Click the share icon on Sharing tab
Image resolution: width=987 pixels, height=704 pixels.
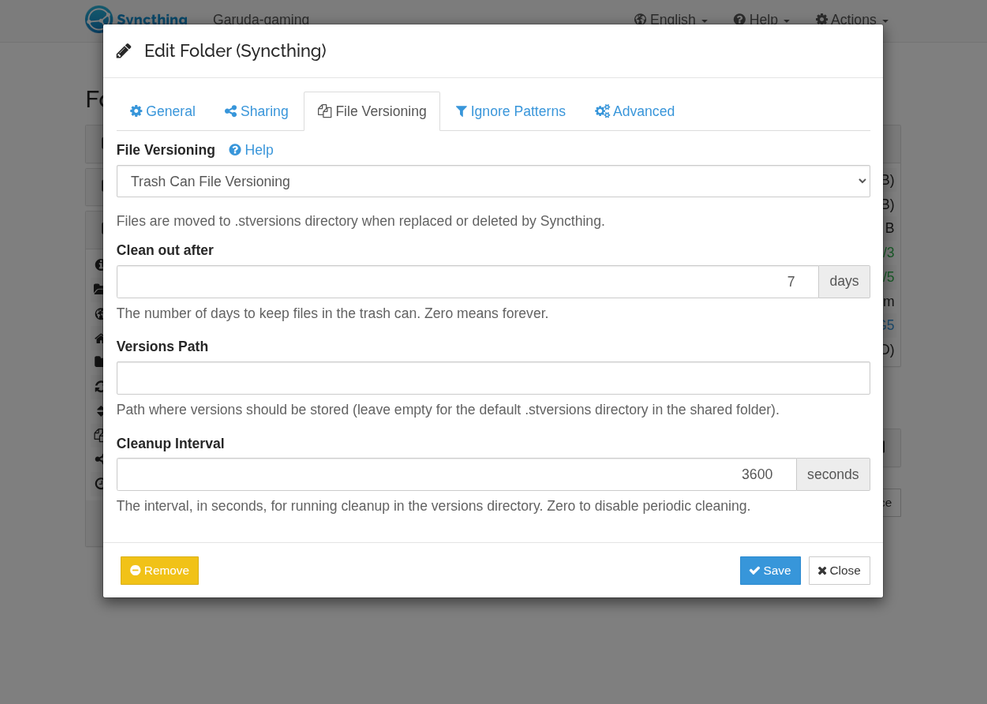[230, 111]
